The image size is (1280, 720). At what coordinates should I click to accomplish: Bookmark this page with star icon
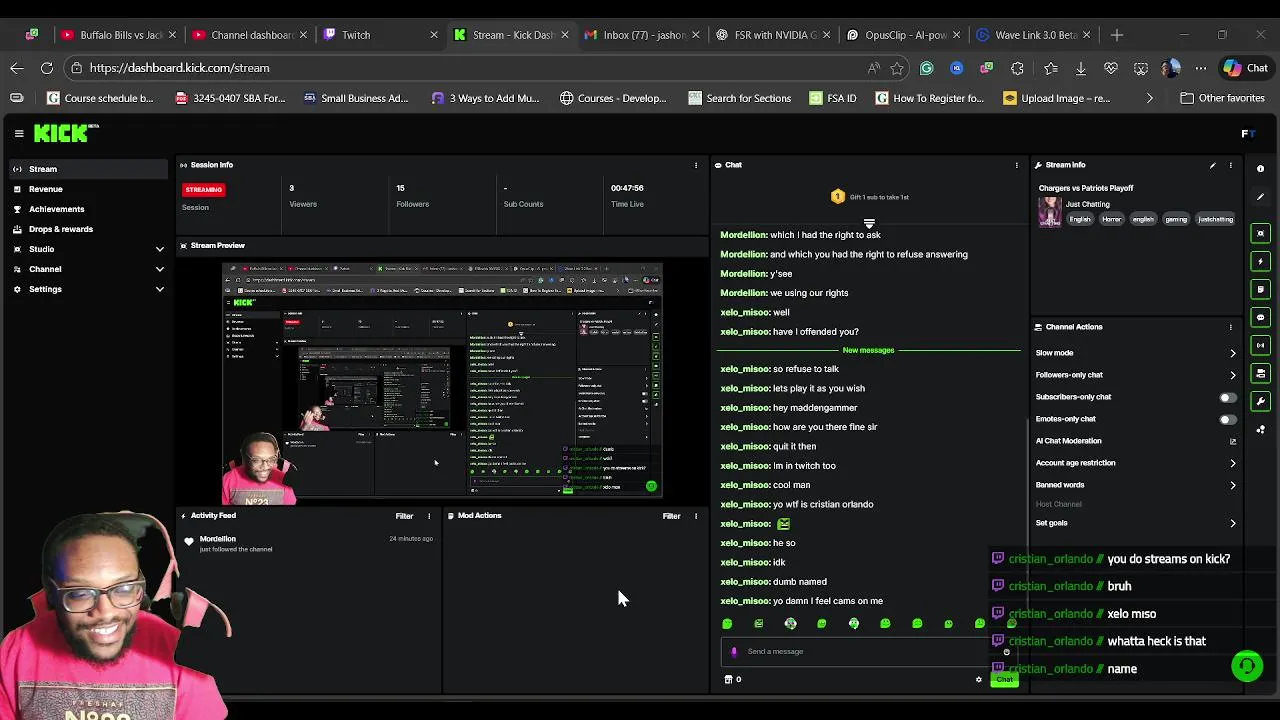897,68
